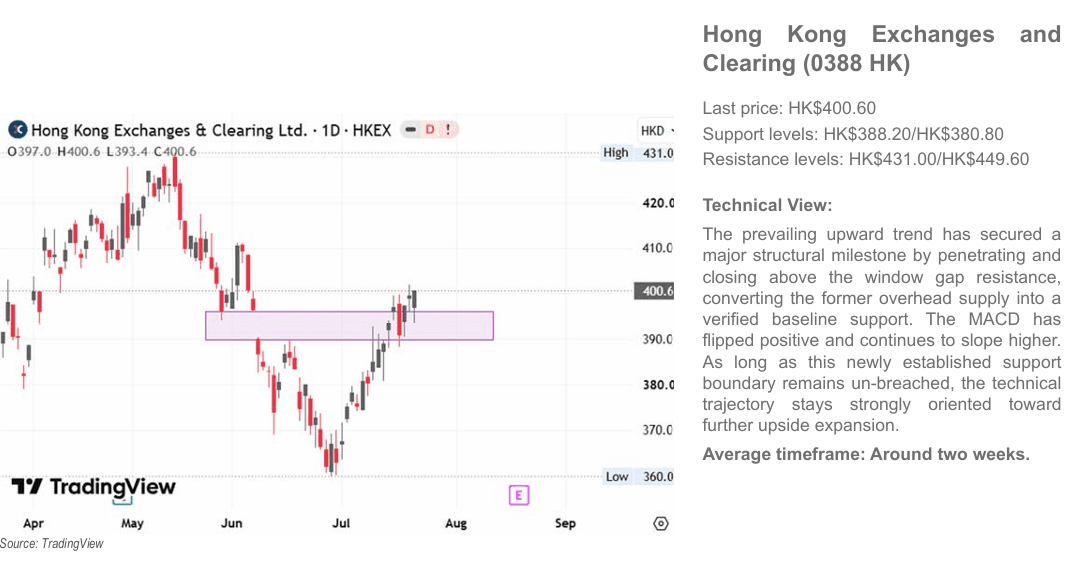
Task: Click the Source: TradingView caption
Action: coord(52,544)
